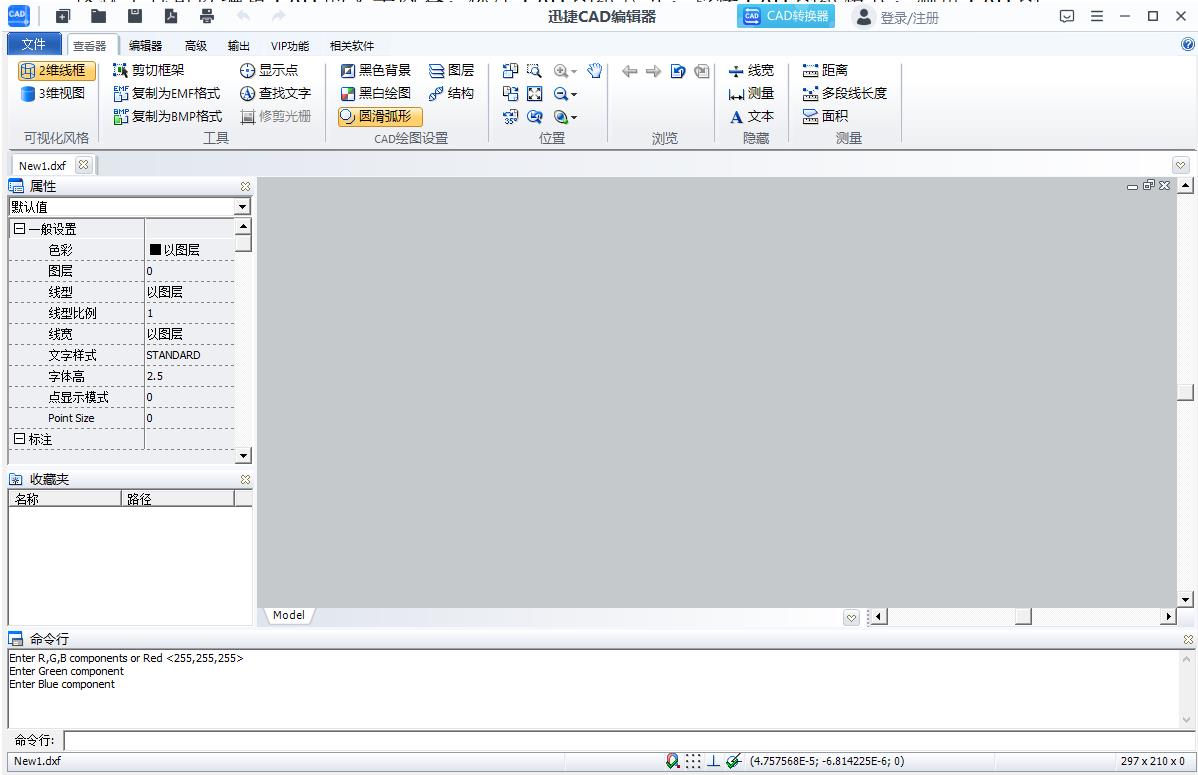Click the fit-to-window zoom extents icon
This screenshot has width=1198, height=775.
click(534, 94)
